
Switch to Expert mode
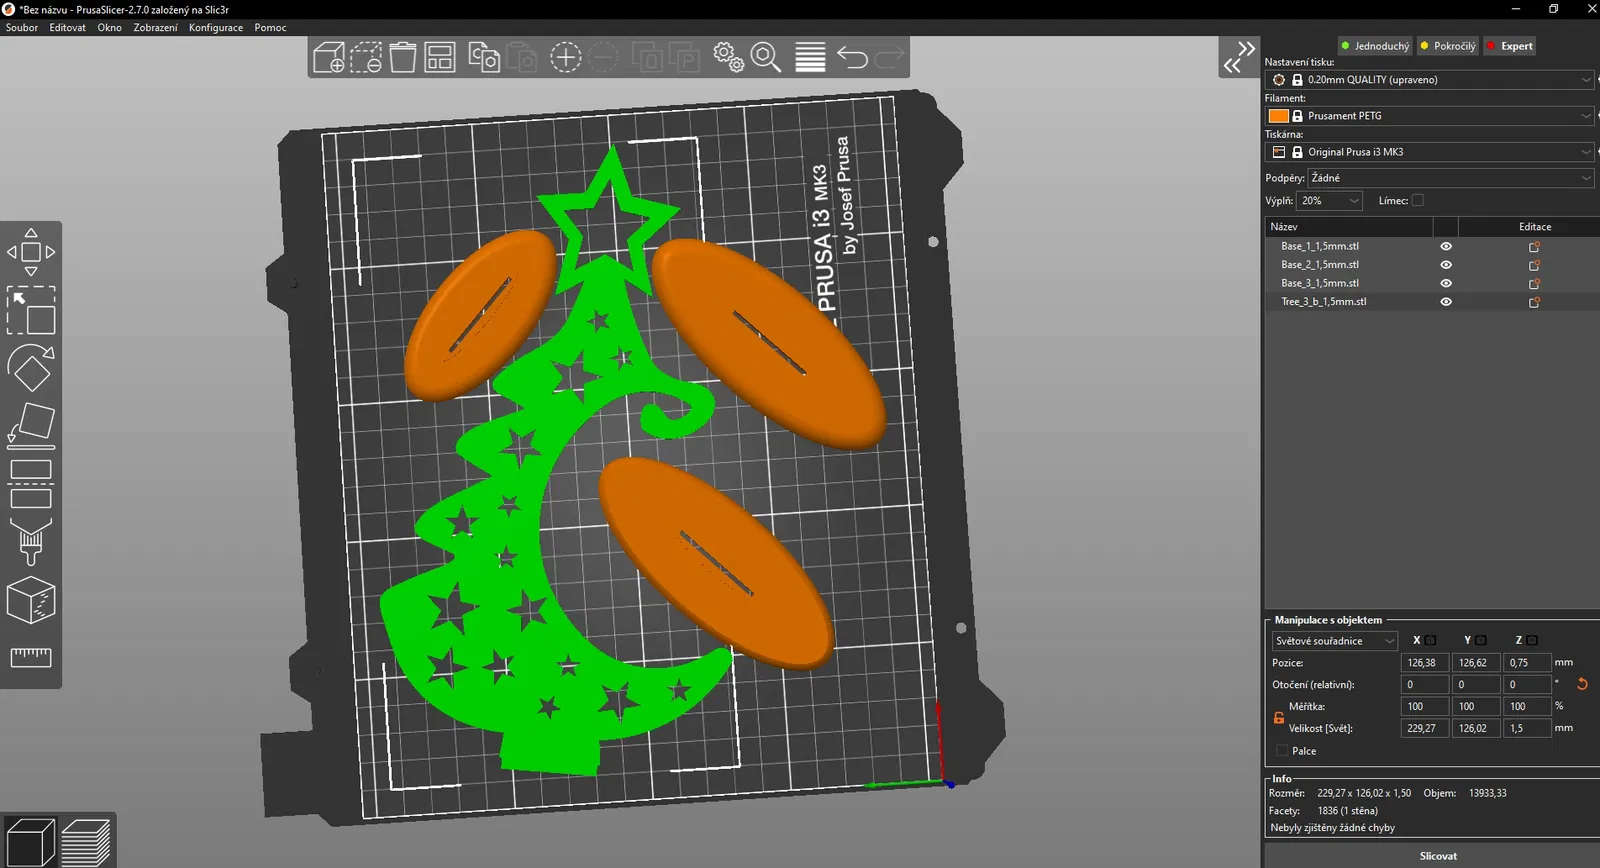click(1509, 46)
